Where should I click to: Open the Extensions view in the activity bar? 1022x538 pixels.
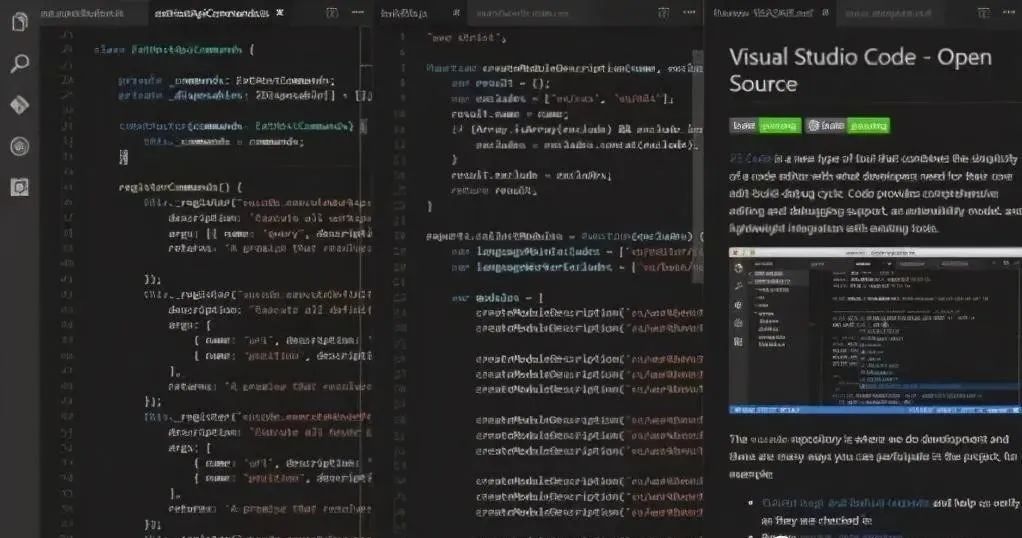tap(20, 187)
